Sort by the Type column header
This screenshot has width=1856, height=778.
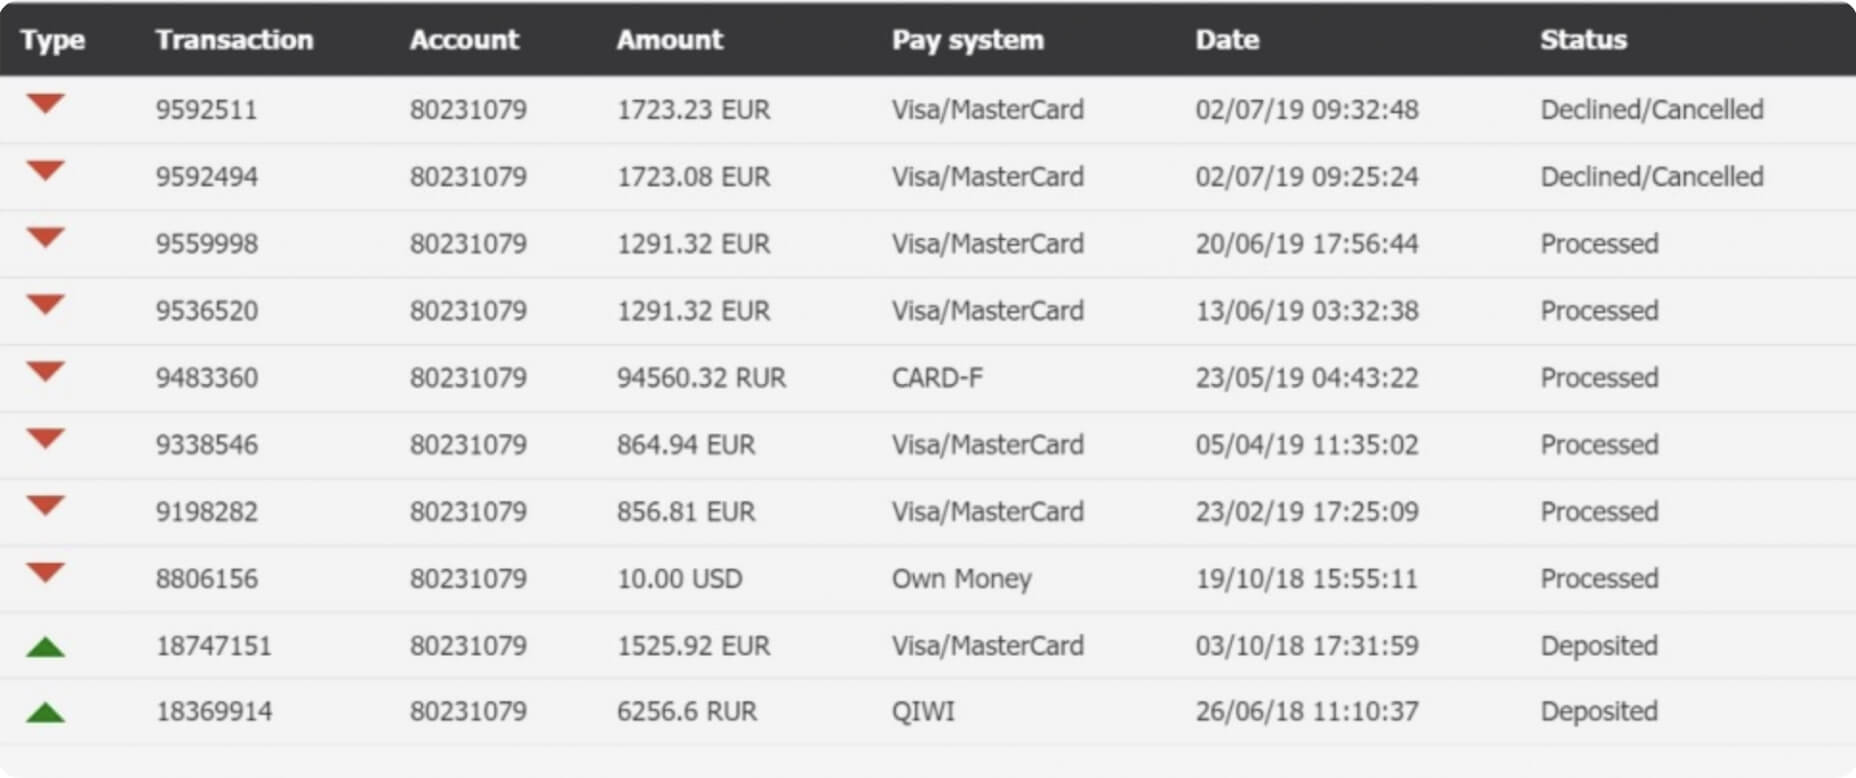click(53, 40)
